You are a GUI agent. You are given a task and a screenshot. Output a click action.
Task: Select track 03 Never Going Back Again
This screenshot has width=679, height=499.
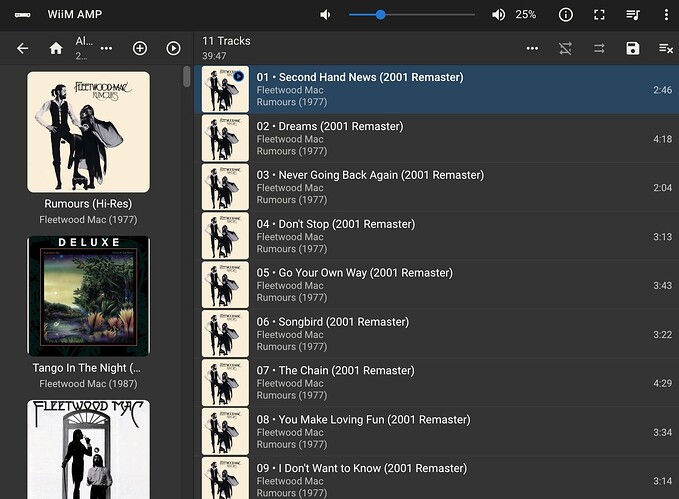pos(436,188)
